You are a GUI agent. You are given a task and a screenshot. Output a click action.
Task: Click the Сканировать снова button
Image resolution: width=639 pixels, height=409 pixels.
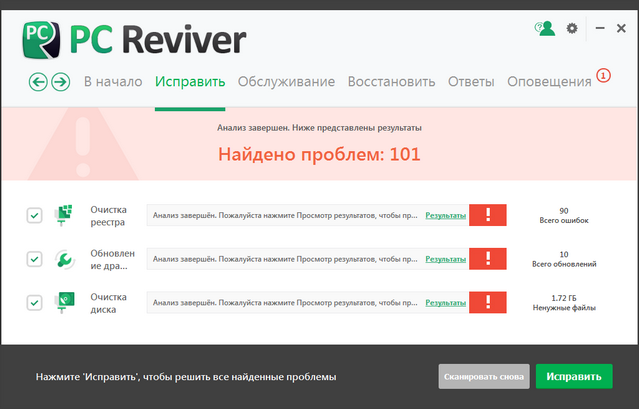[x=484, y=376]
